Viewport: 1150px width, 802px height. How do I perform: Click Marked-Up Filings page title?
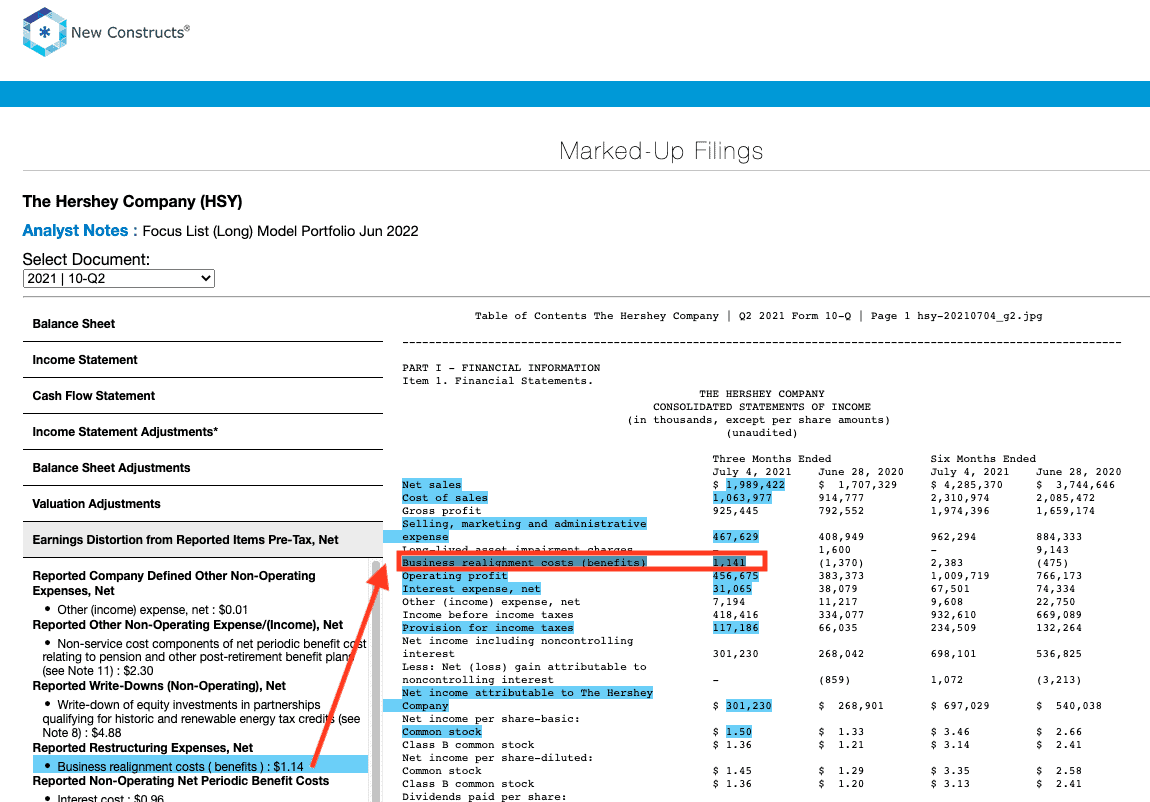661,151
